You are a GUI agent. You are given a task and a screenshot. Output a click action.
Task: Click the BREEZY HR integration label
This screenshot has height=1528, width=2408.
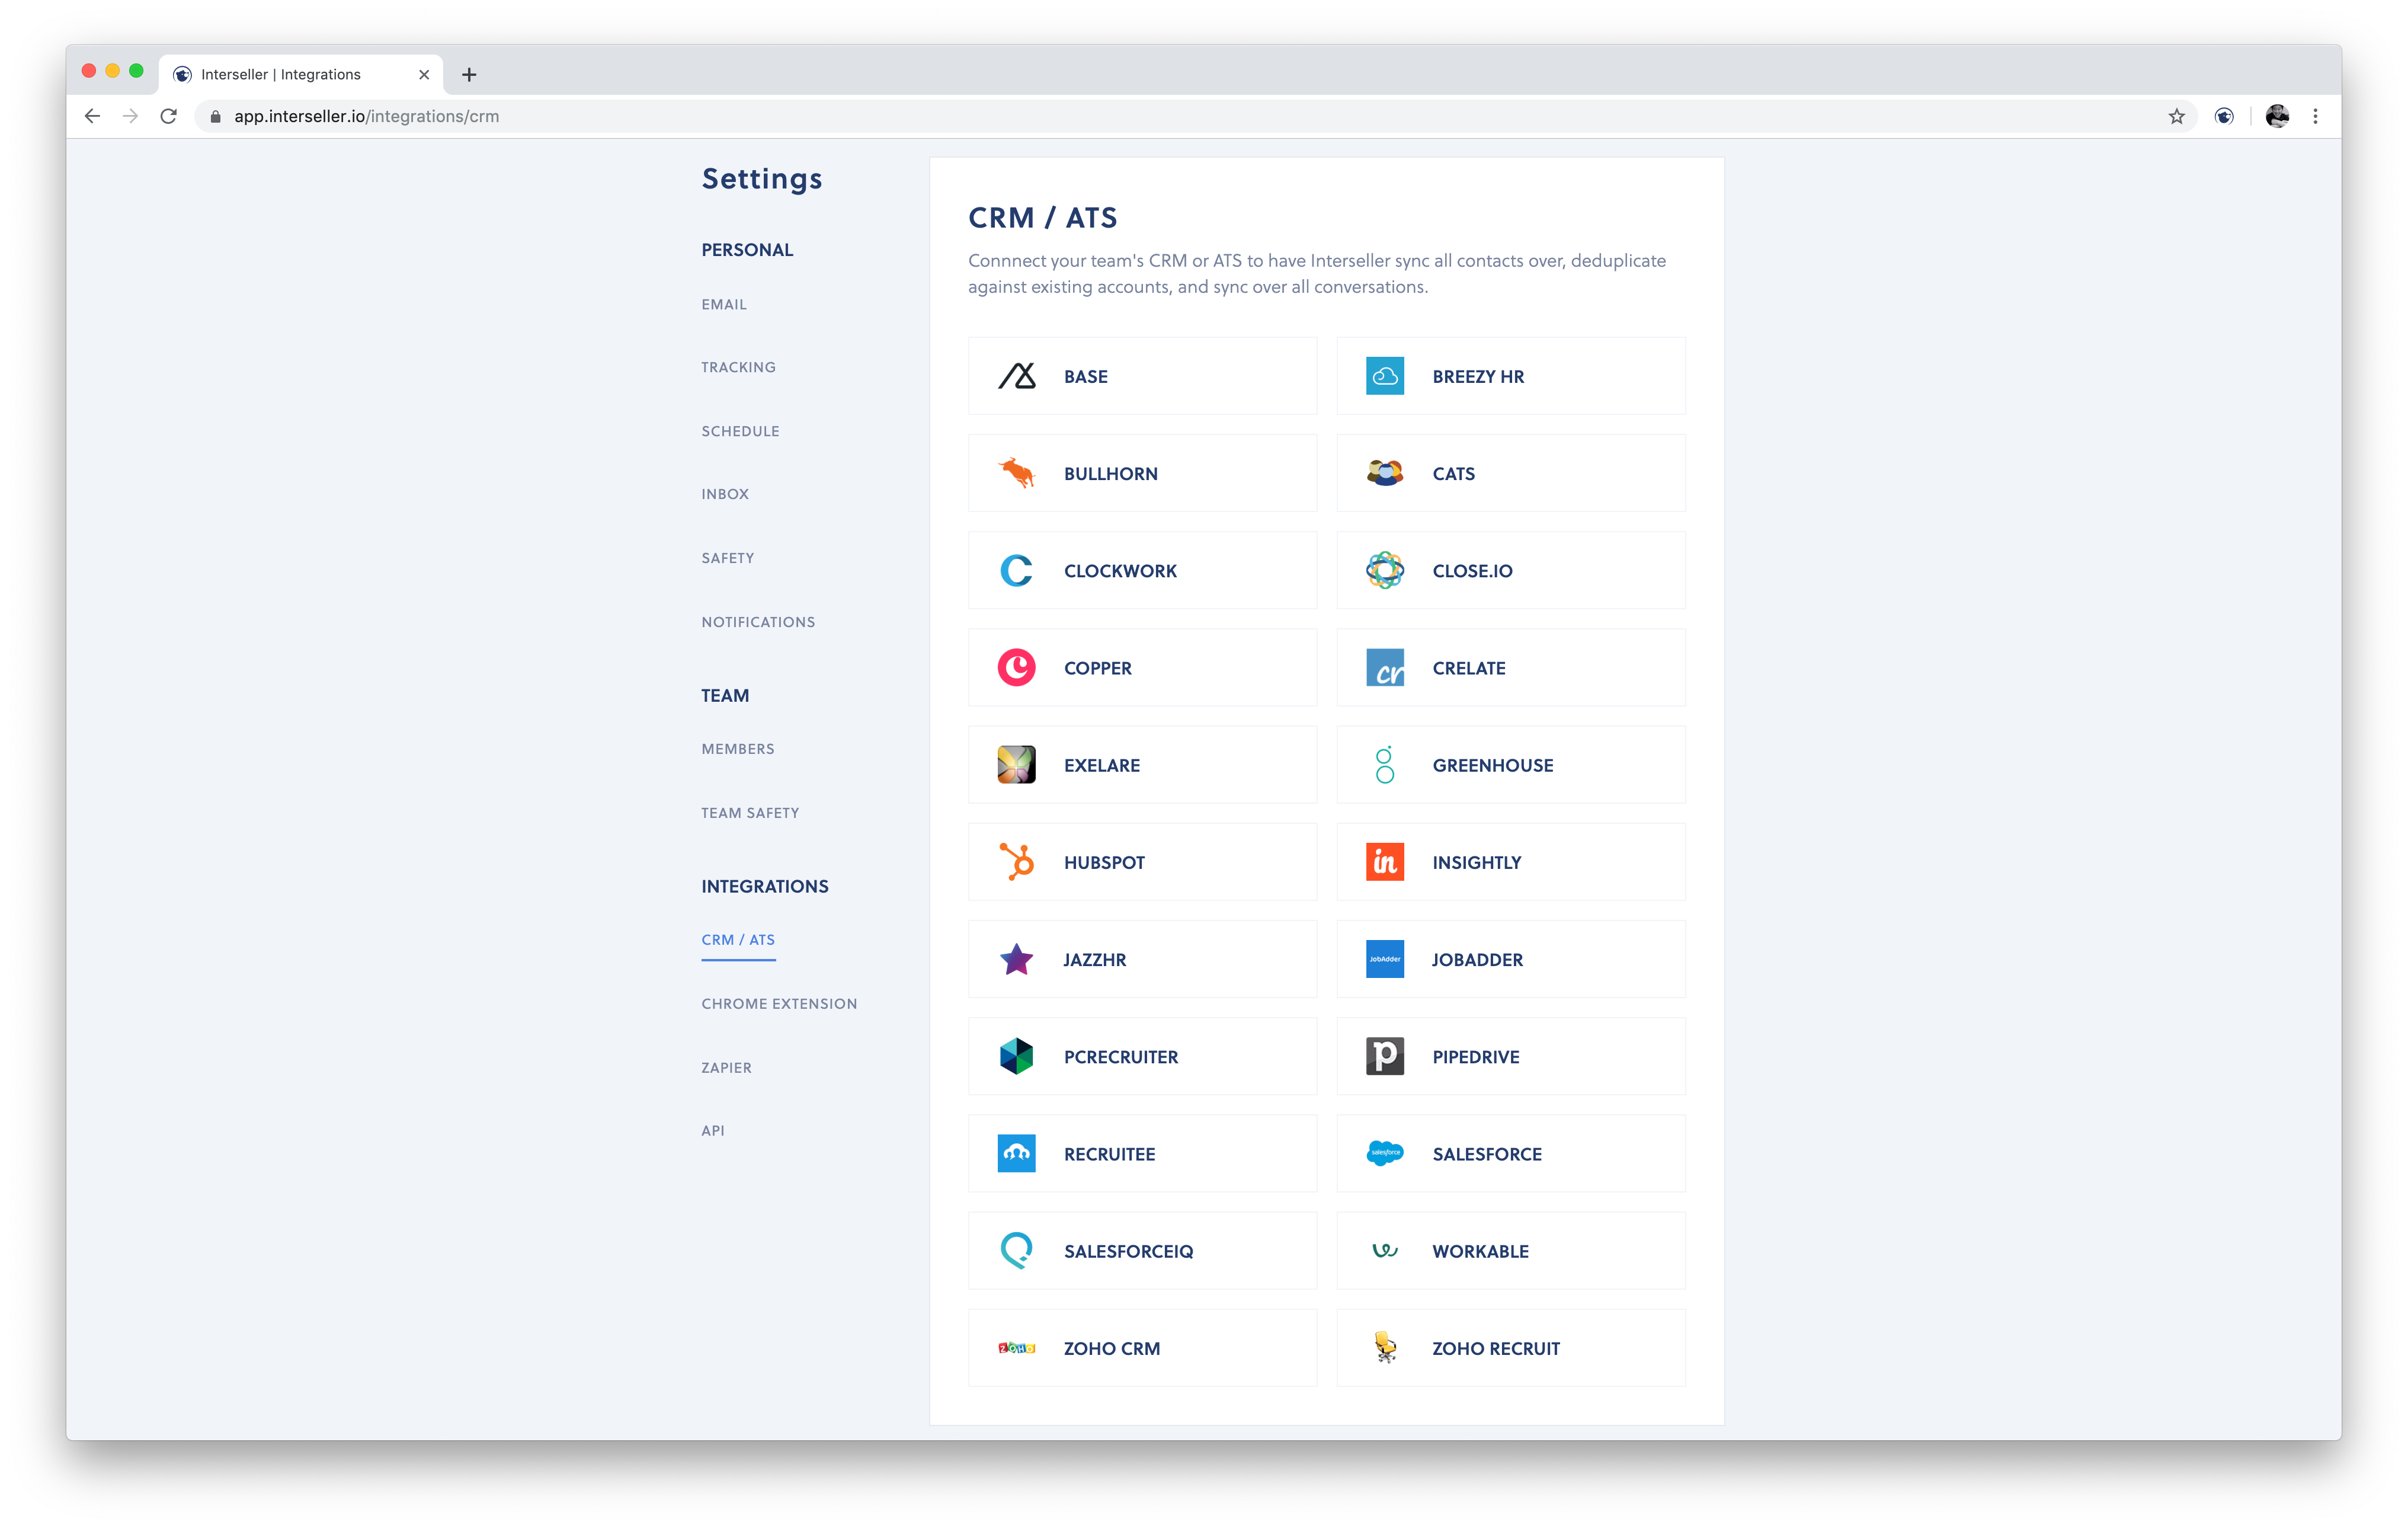[1478, 377]
